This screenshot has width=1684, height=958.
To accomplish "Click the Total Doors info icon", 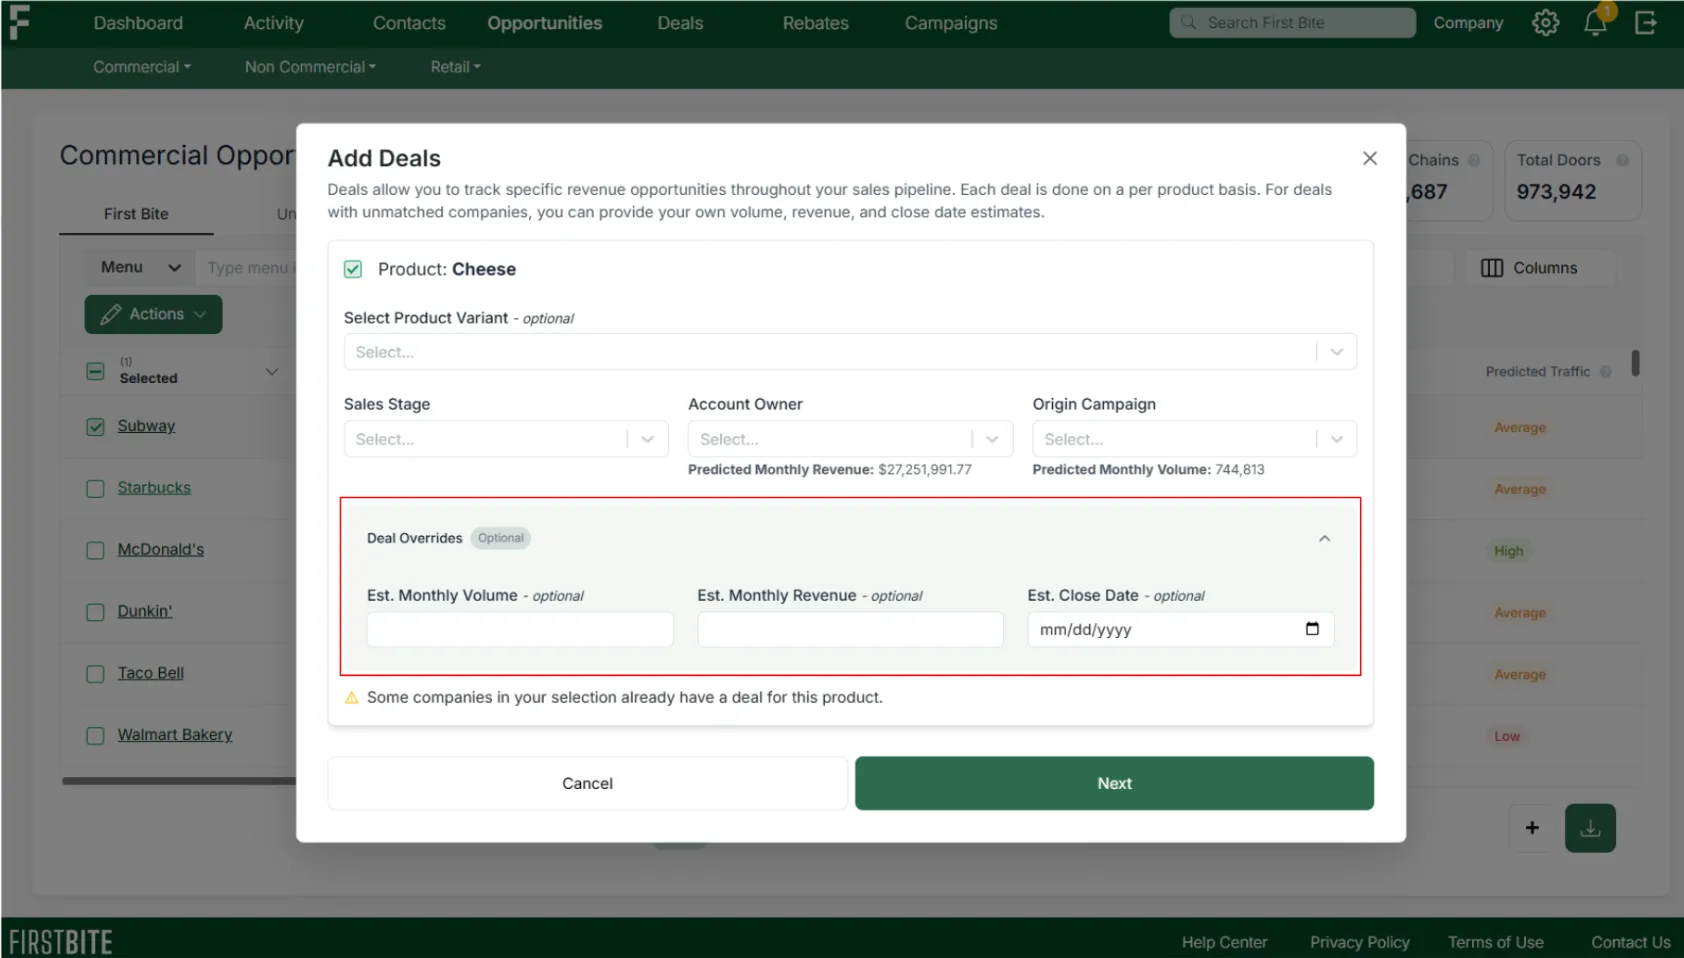I will pos(1622,160).
